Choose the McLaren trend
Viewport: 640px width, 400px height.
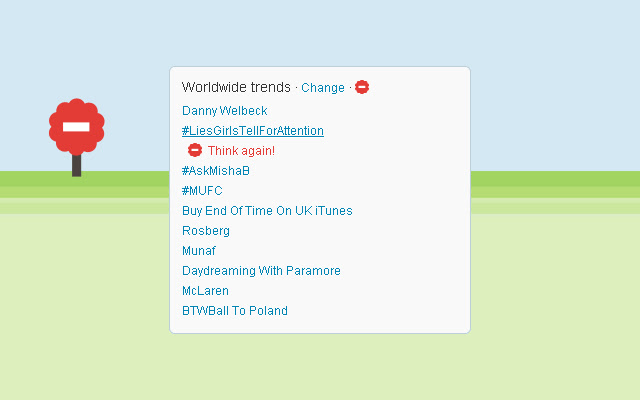tap(205, 291)
